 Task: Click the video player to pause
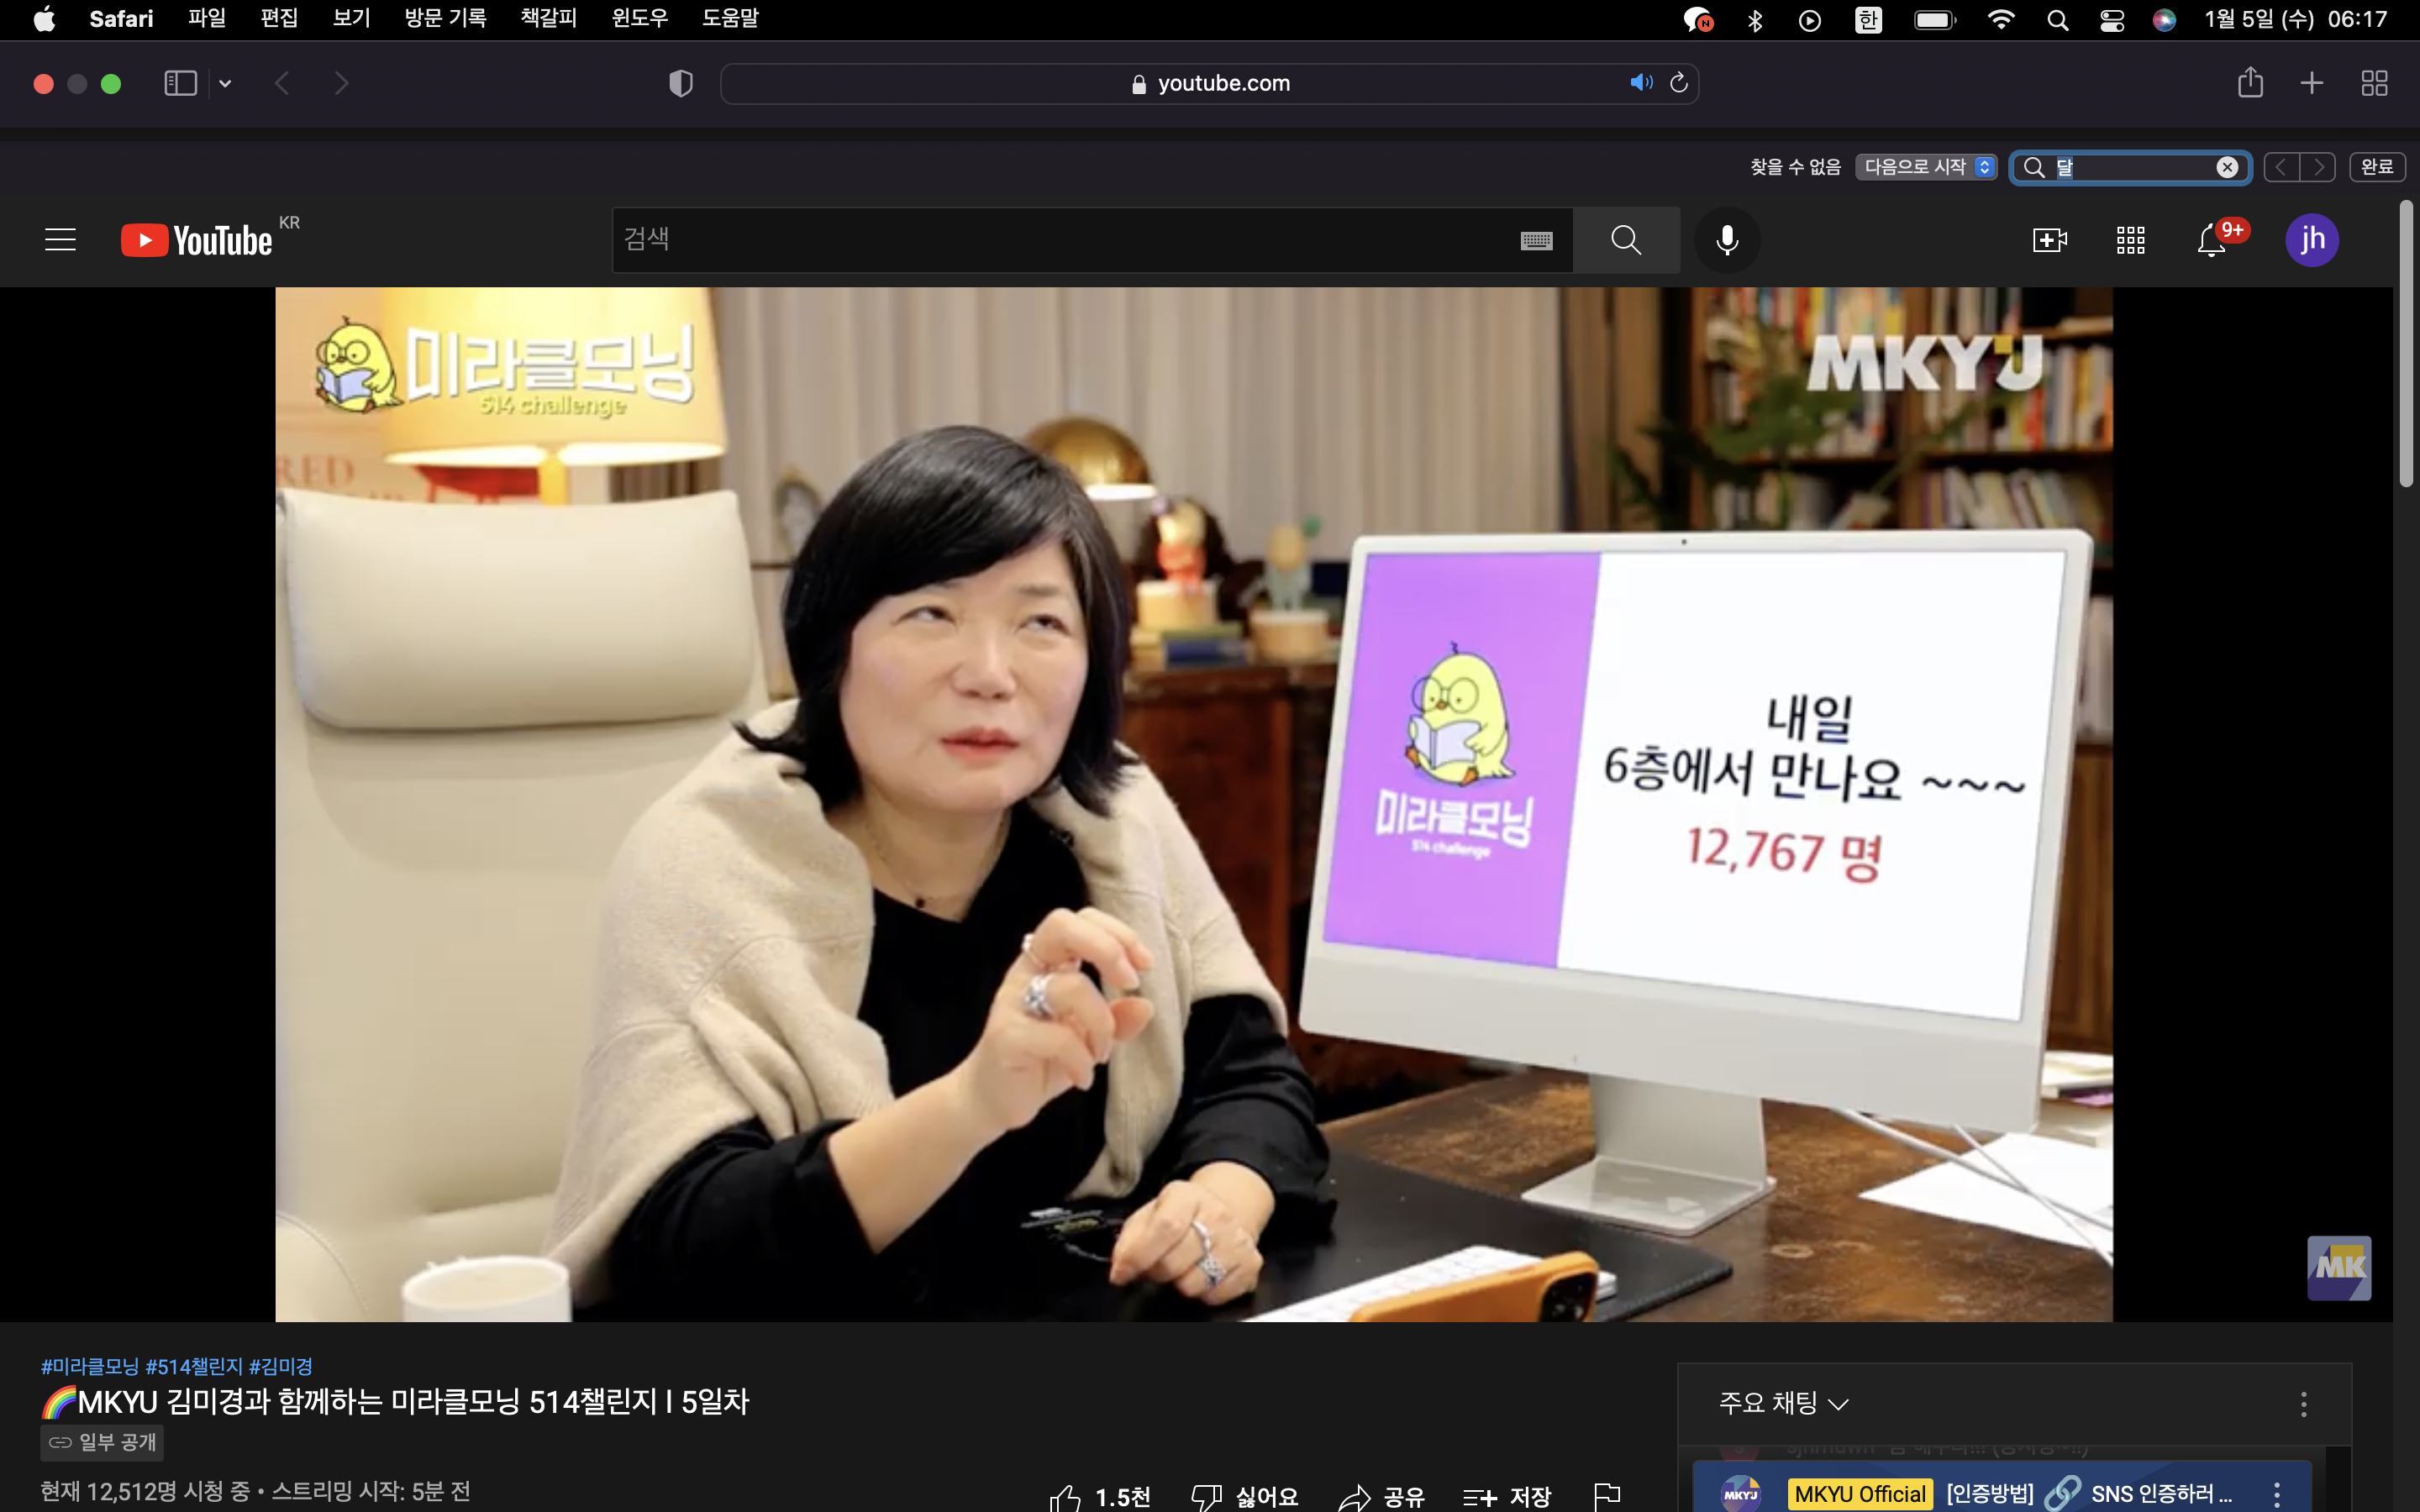(x=1194, y=805)
